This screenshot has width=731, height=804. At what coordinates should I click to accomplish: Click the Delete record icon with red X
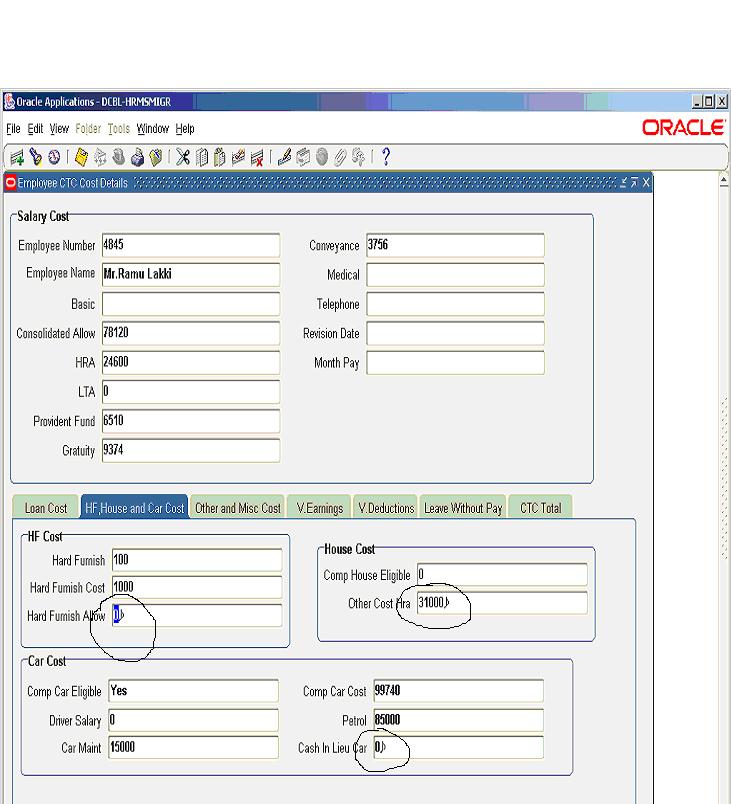(258, 157)
